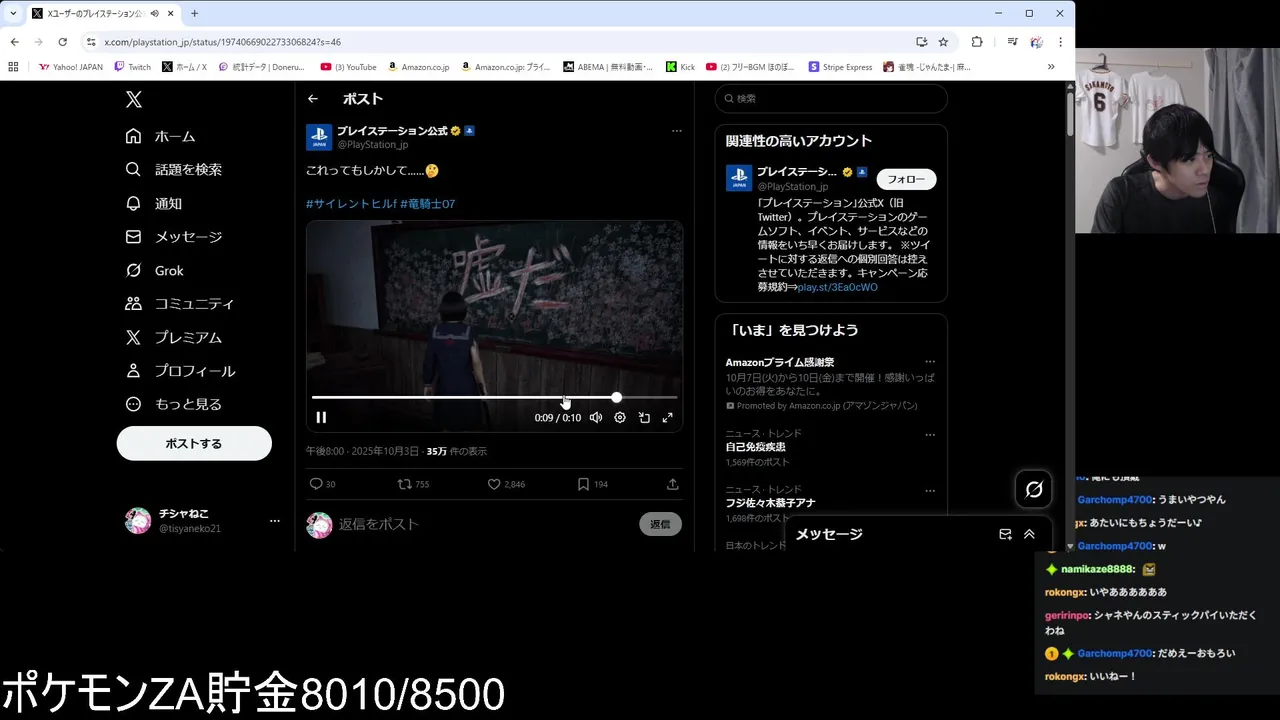Screen dimensions: 1280x720
Task: Open account menu dots beside チシャねこ
Action: 274,521
